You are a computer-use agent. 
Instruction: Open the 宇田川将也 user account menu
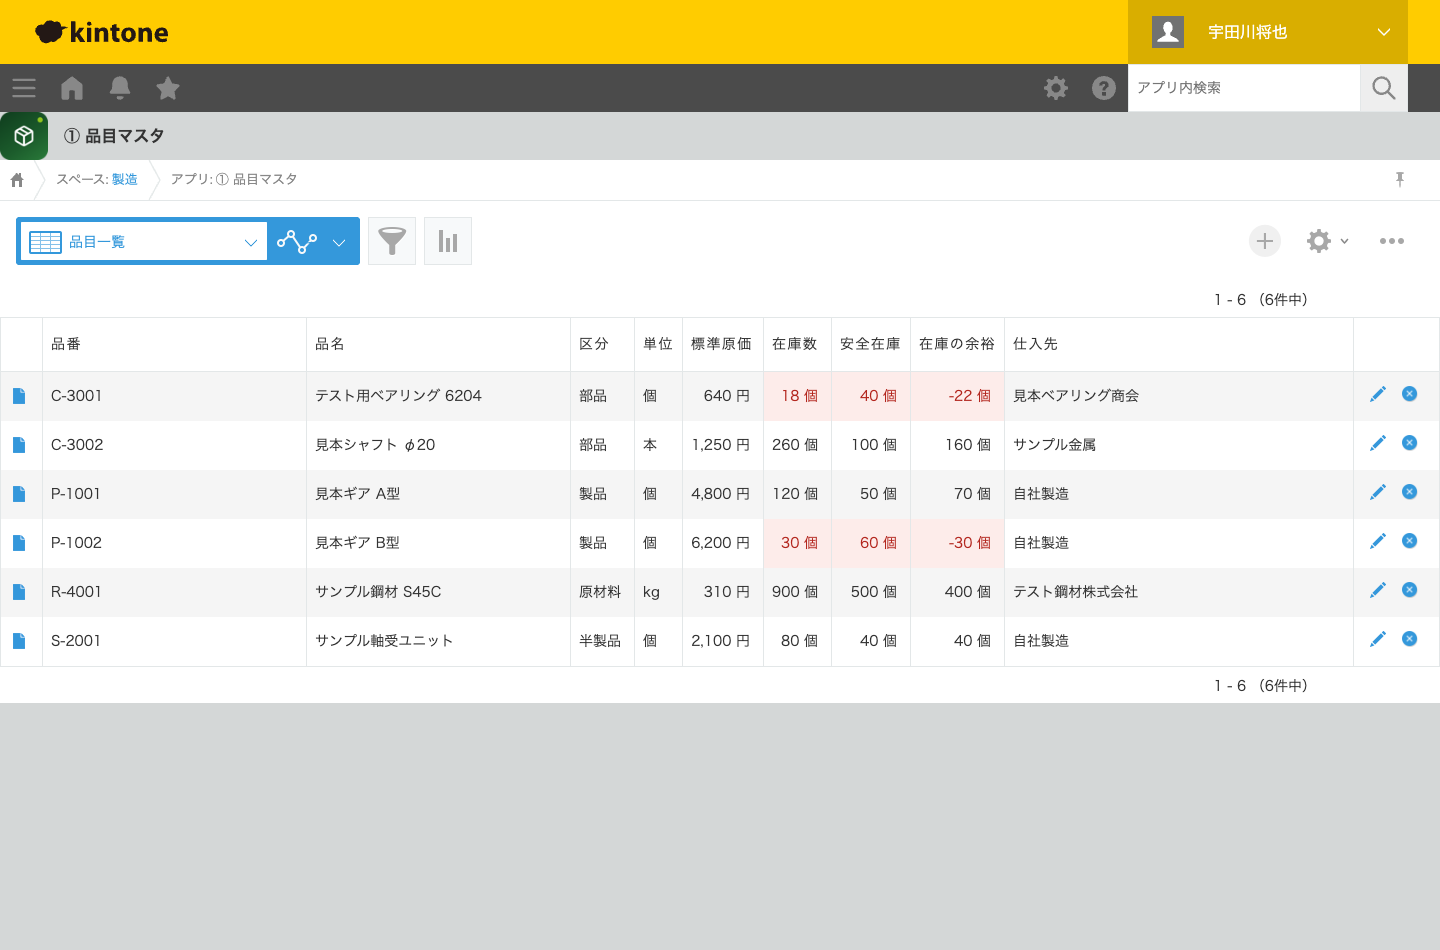click(1268, 32)
